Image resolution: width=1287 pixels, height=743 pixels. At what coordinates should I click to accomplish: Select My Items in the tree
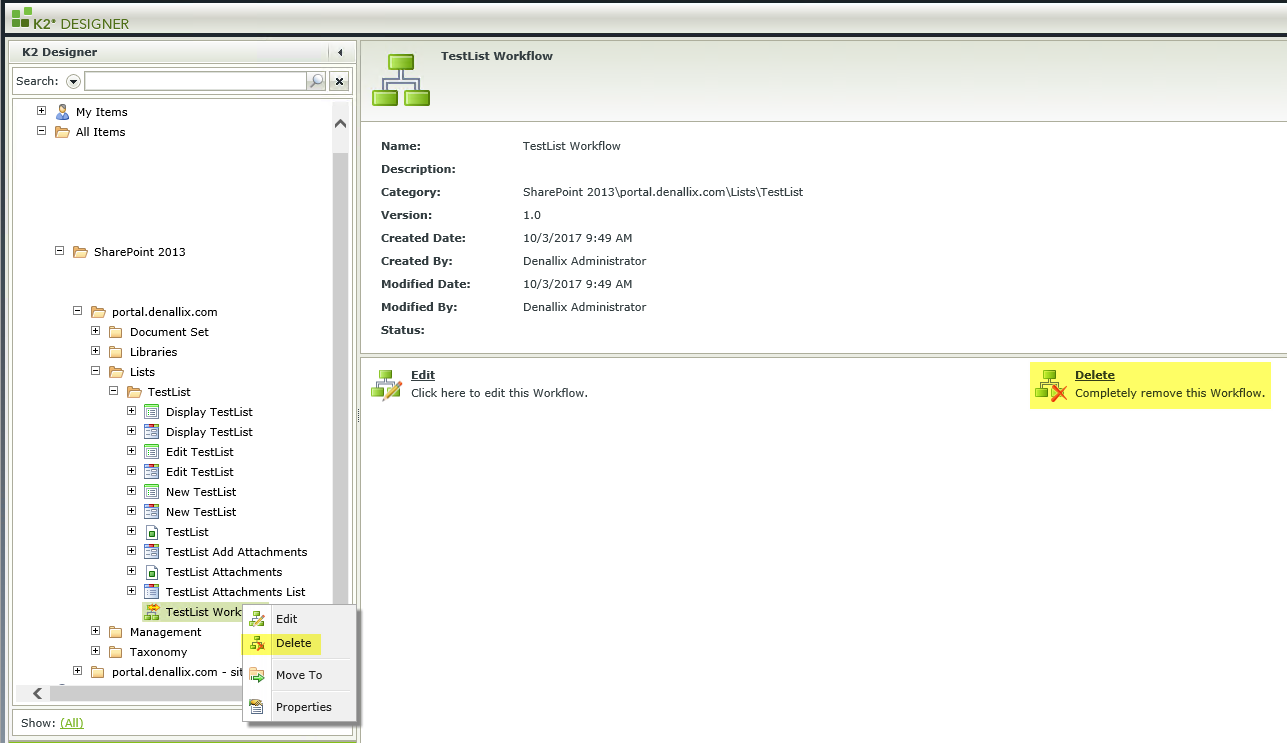[102, 112]
